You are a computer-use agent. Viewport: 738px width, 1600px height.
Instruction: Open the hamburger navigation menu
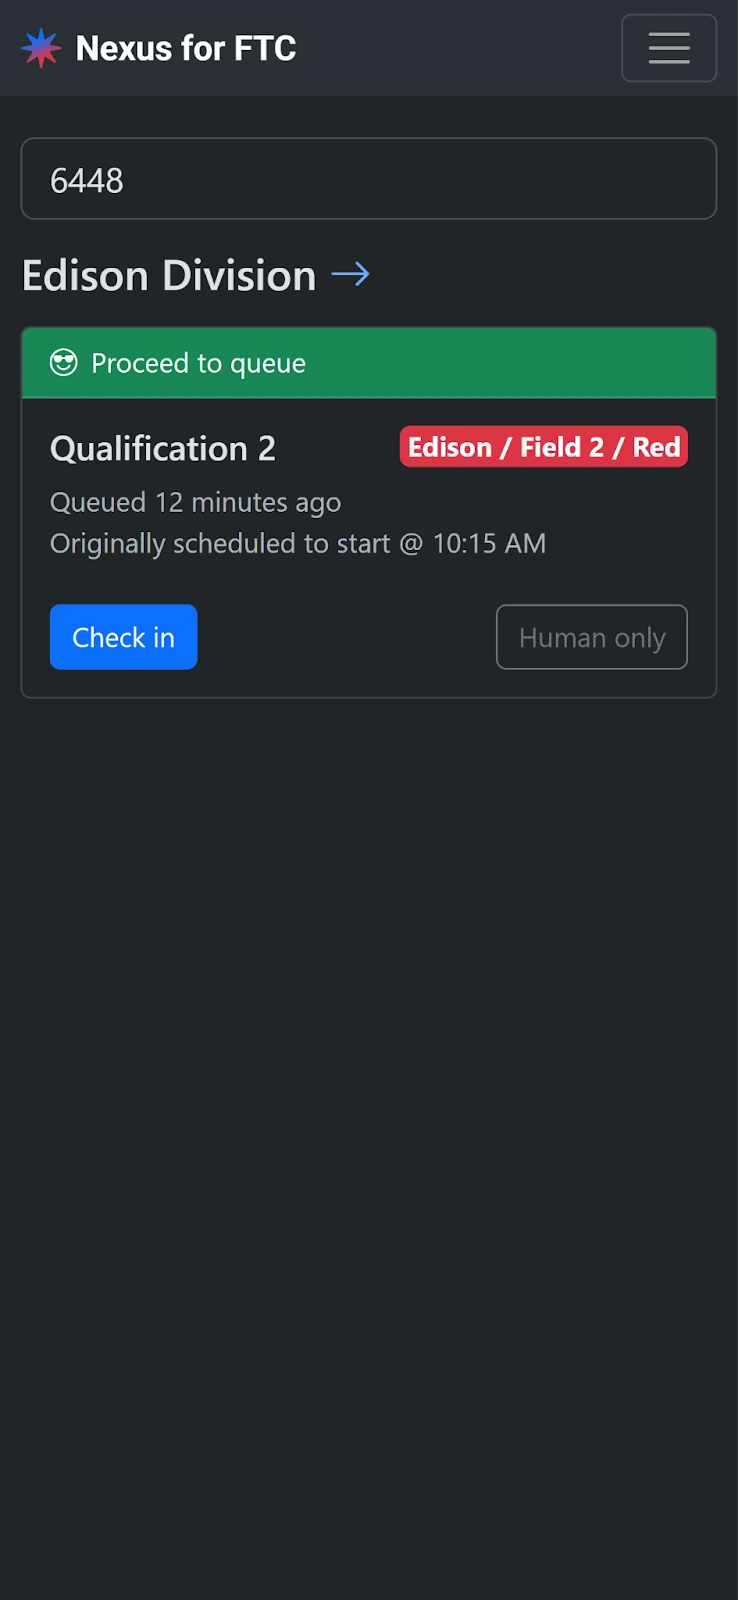(x=668, y=48)
